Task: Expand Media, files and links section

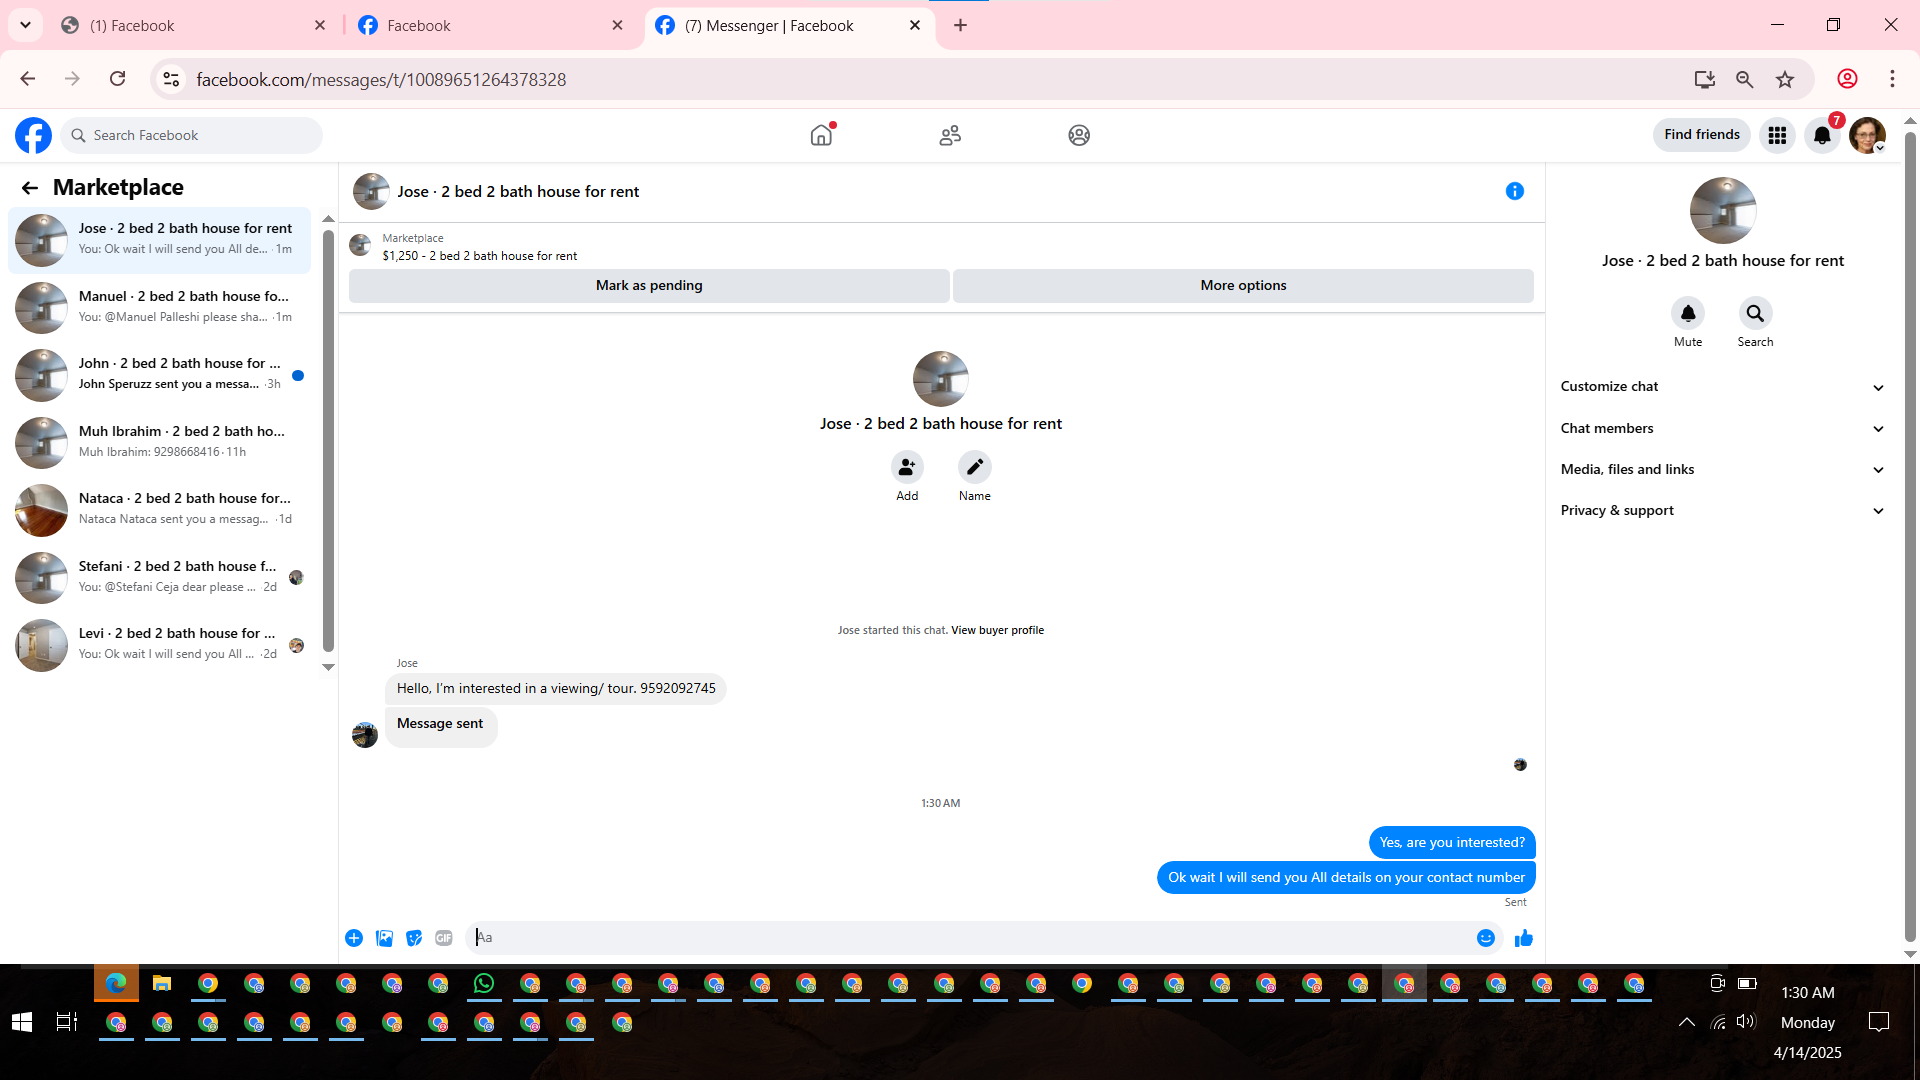Action: click(1722, 469)
